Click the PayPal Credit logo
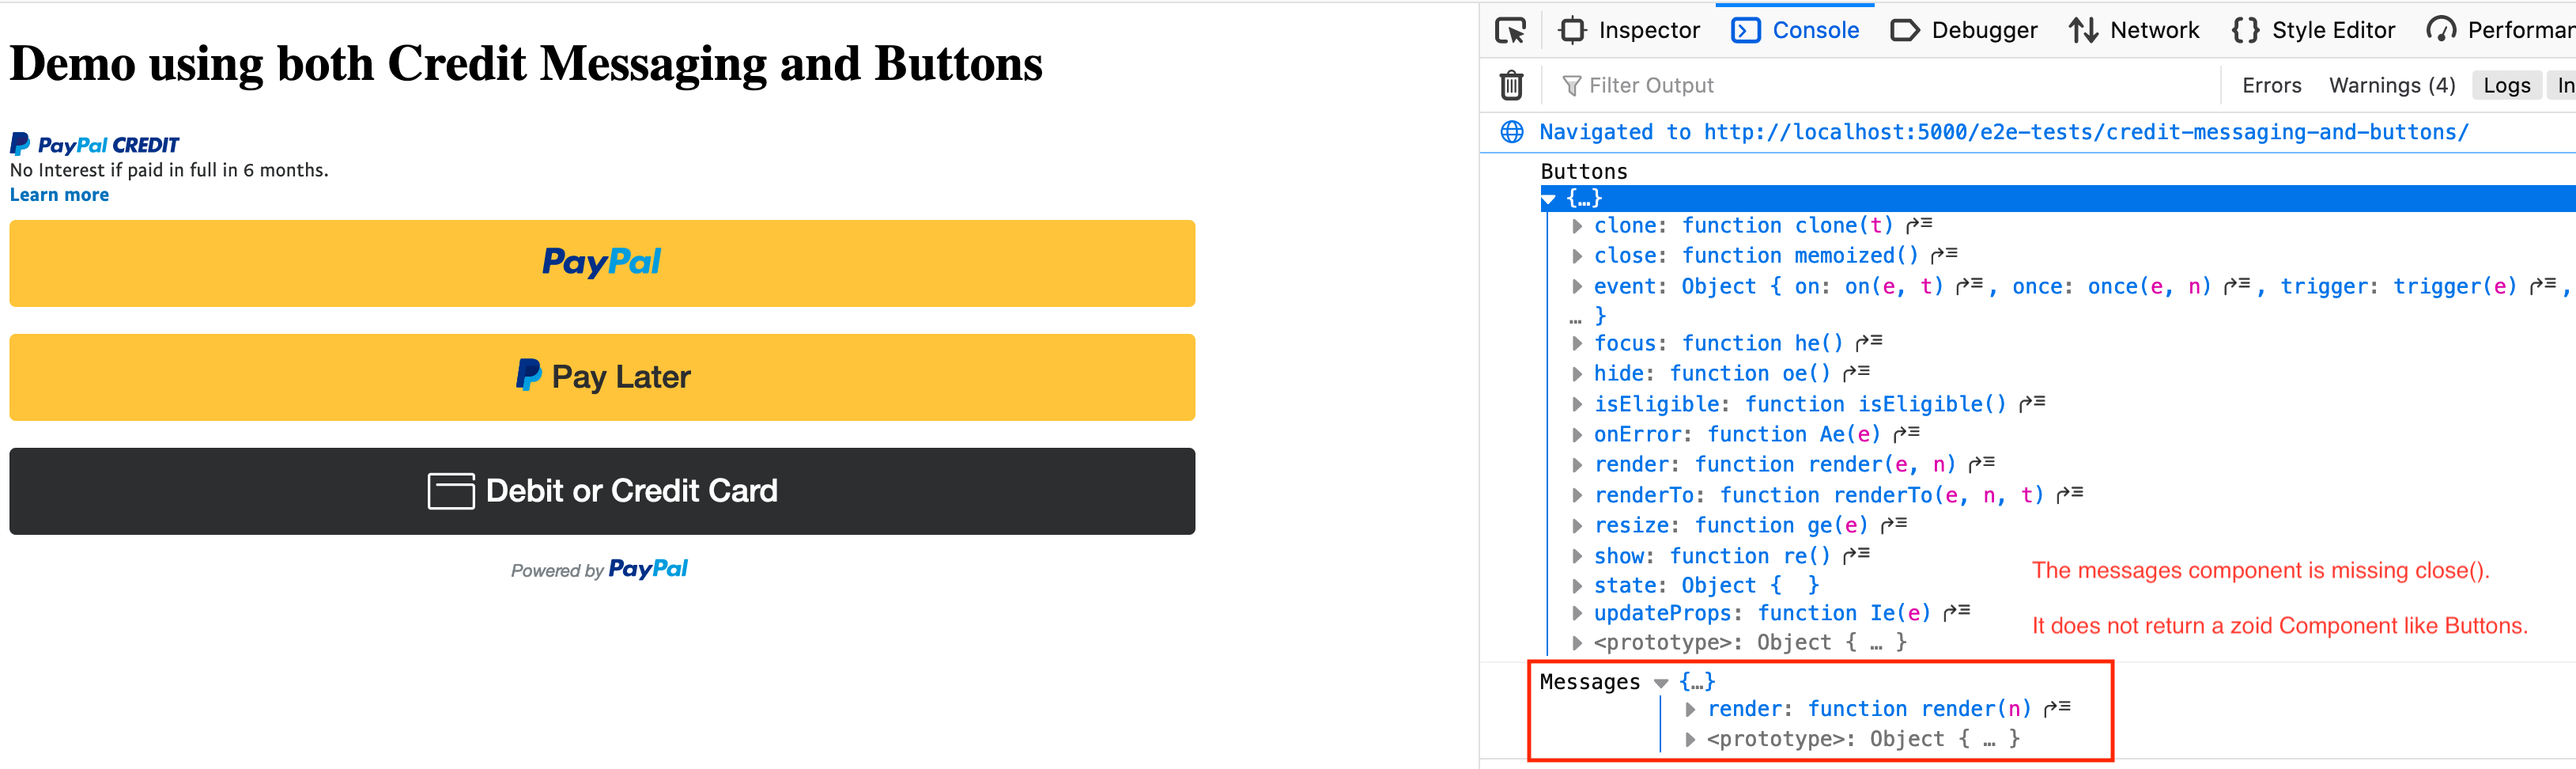Screen dimensions: 2576x769 coord(95,145)
